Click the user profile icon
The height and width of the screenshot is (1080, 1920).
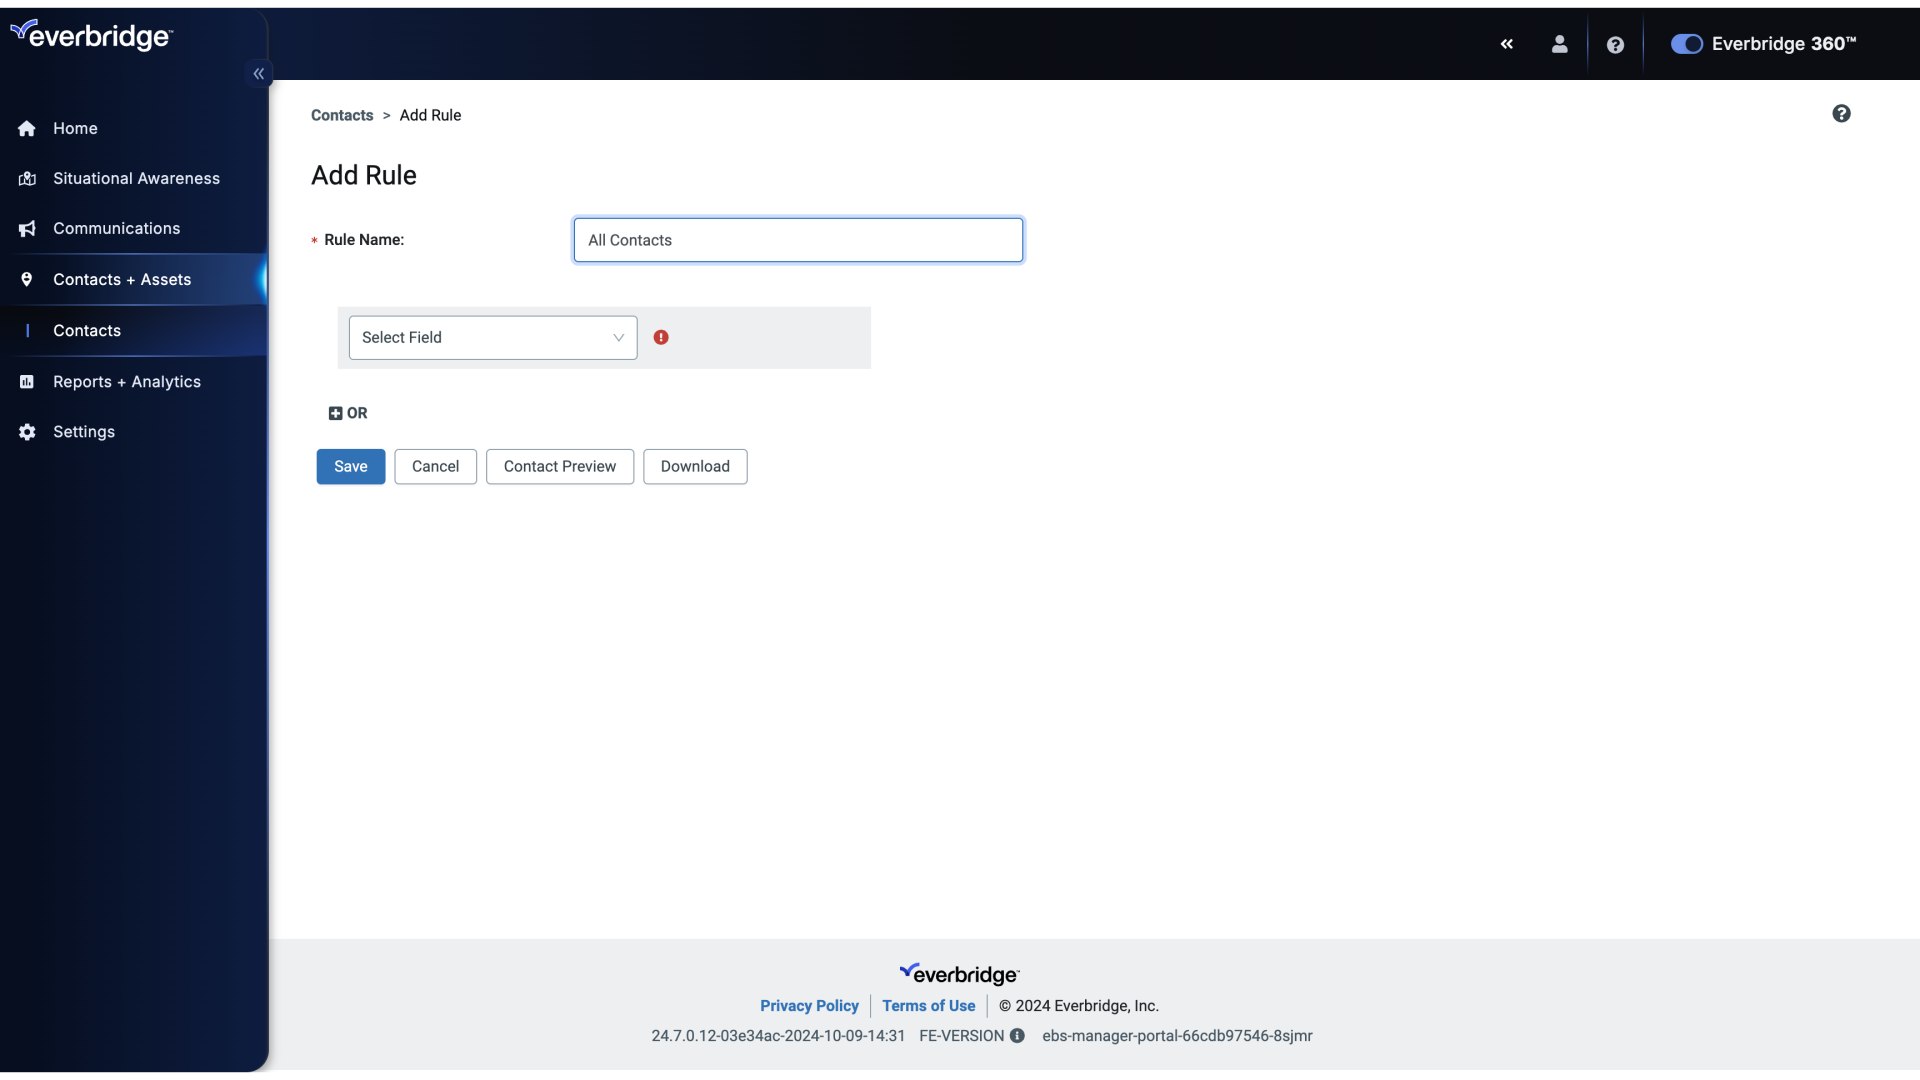click(1560, 44)
